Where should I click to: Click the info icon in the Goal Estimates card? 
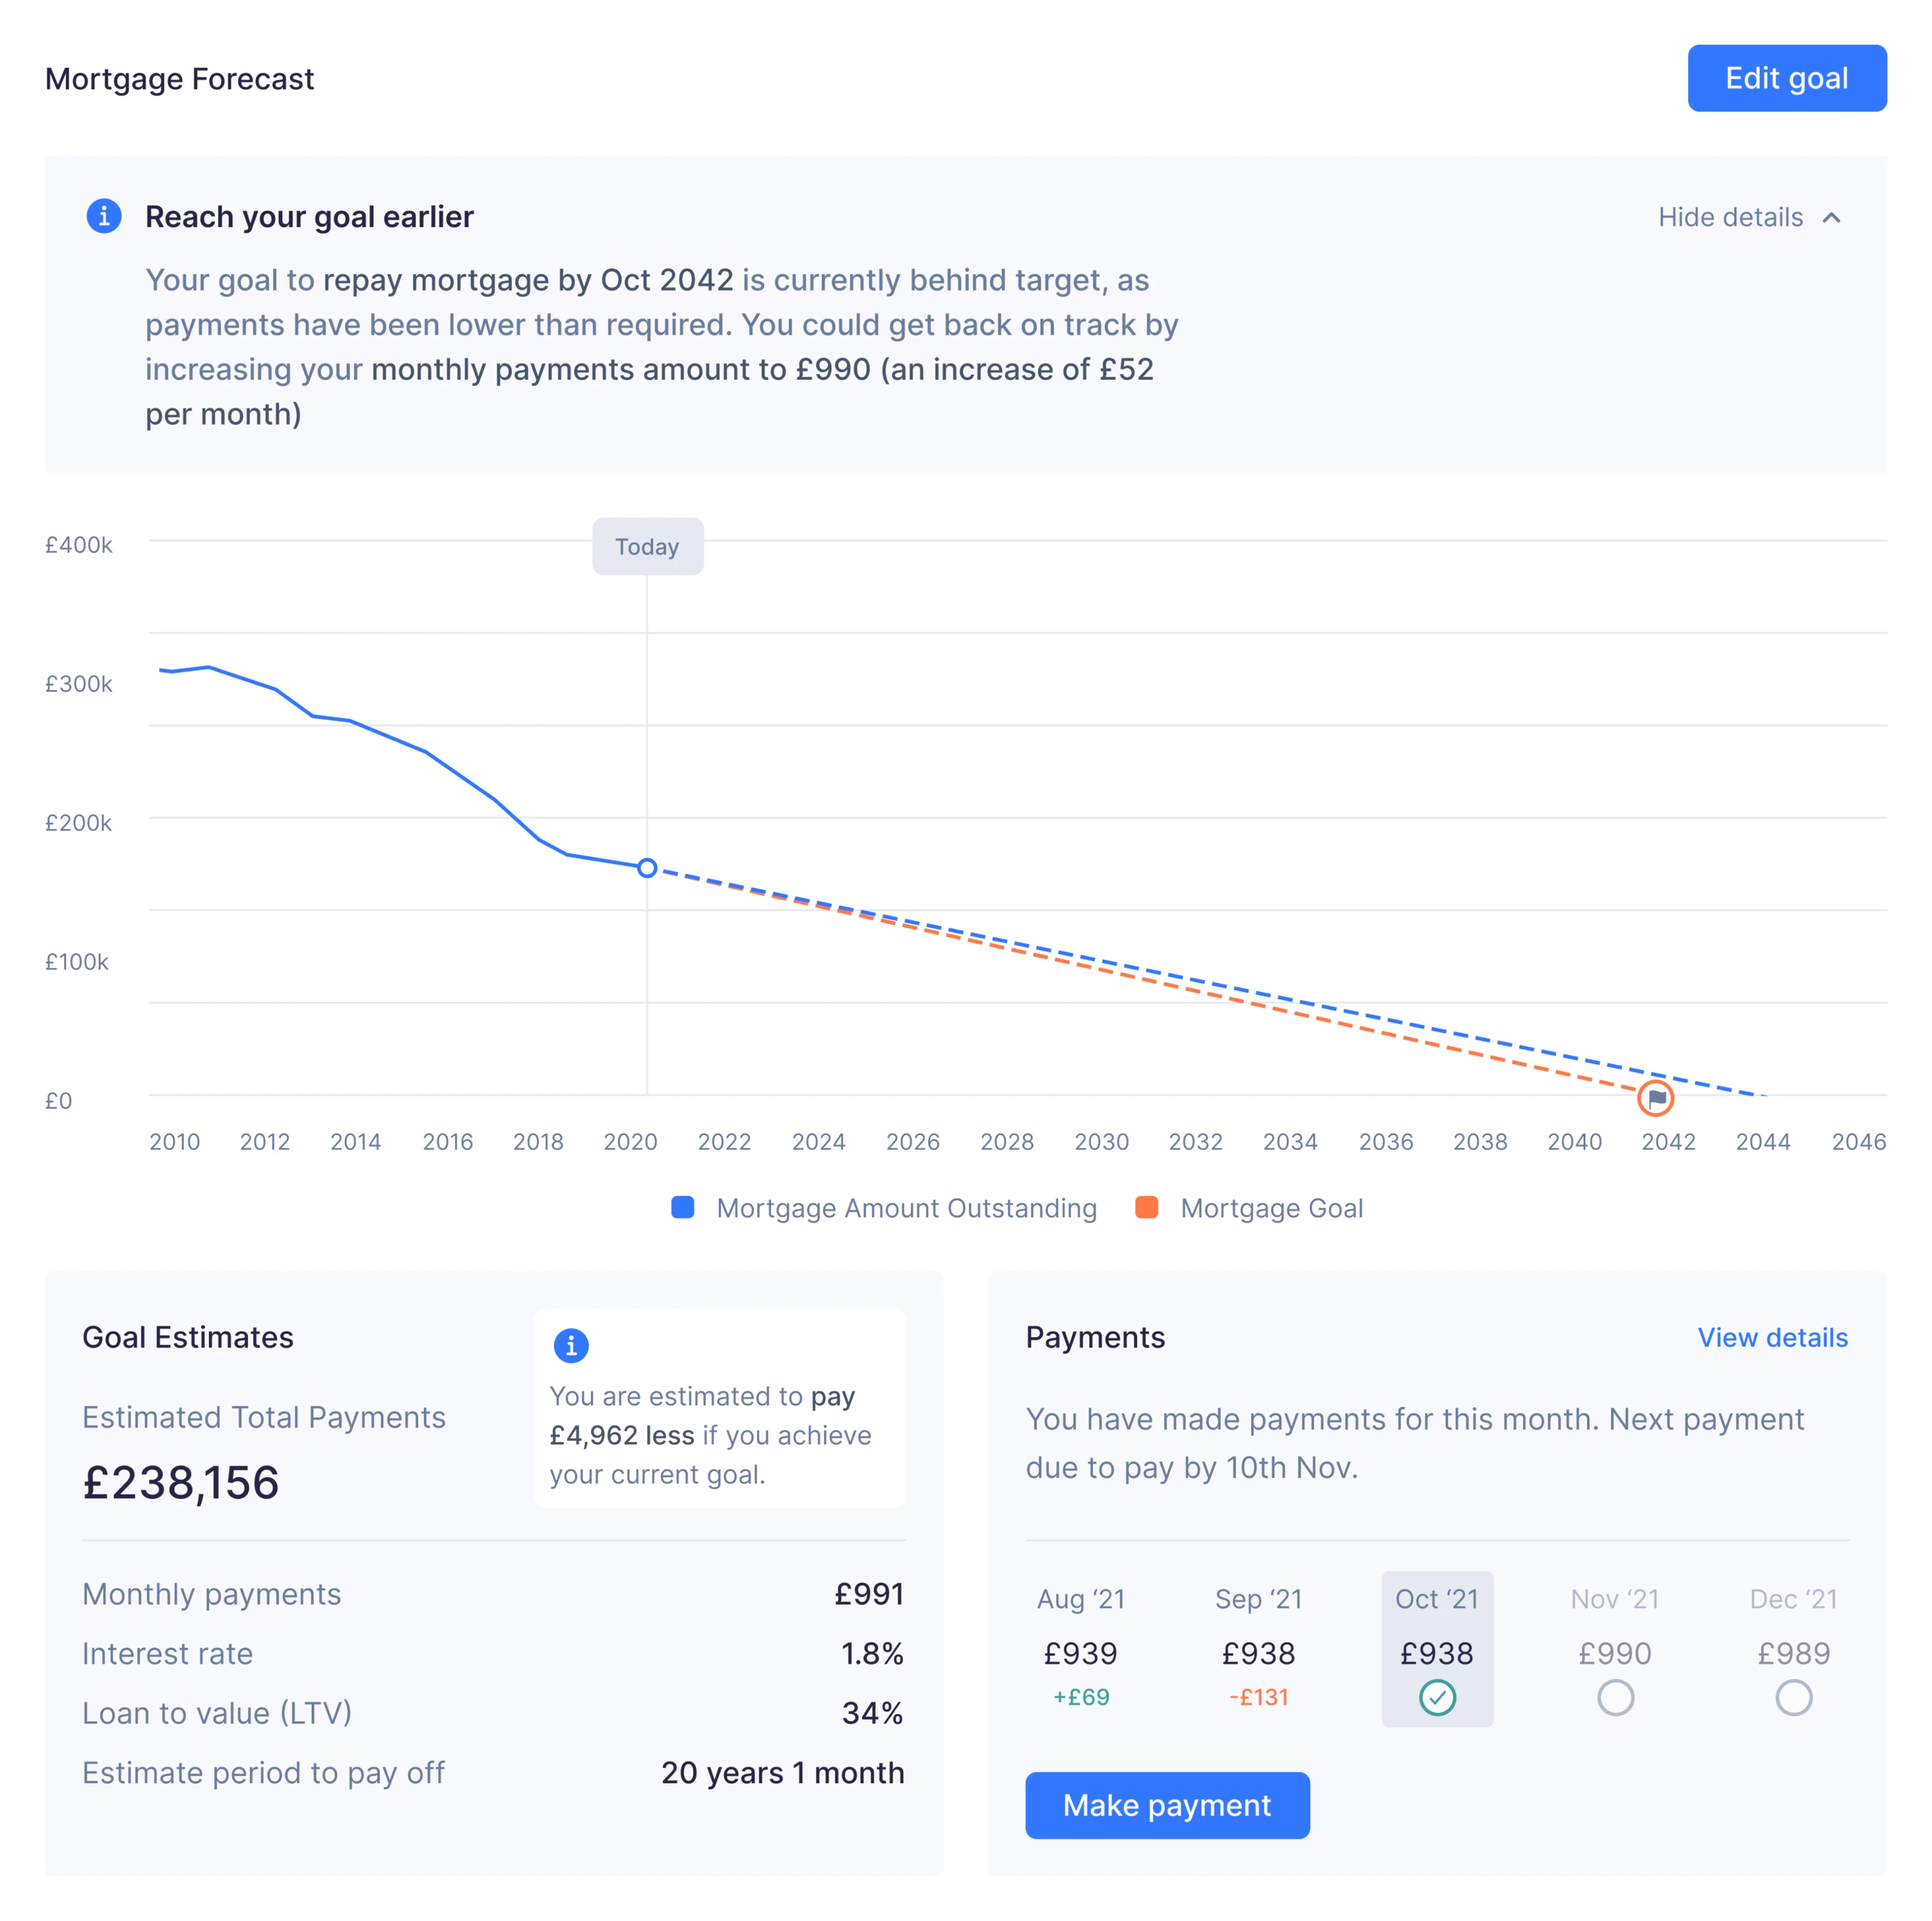(570, 1345)
